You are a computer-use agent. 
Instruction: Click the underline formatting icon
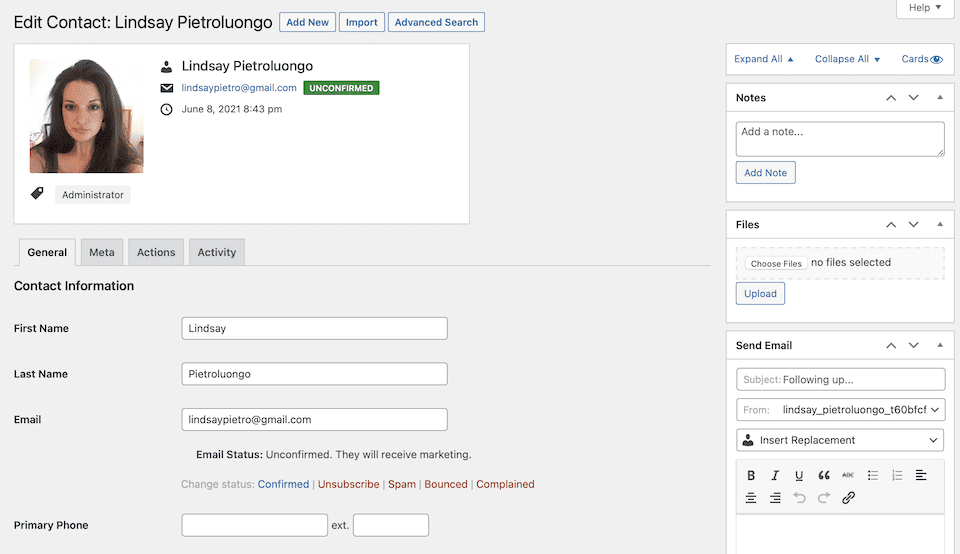[799, 476]
